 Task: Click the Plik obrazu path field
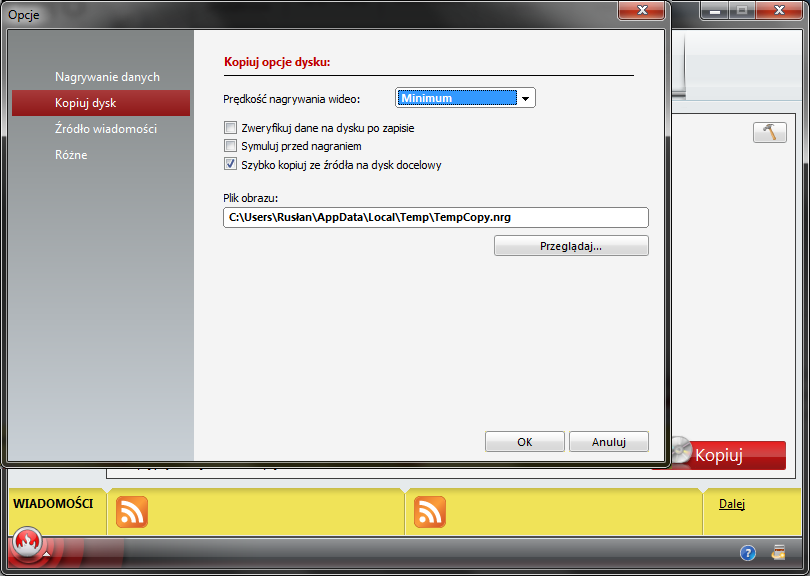435,217
